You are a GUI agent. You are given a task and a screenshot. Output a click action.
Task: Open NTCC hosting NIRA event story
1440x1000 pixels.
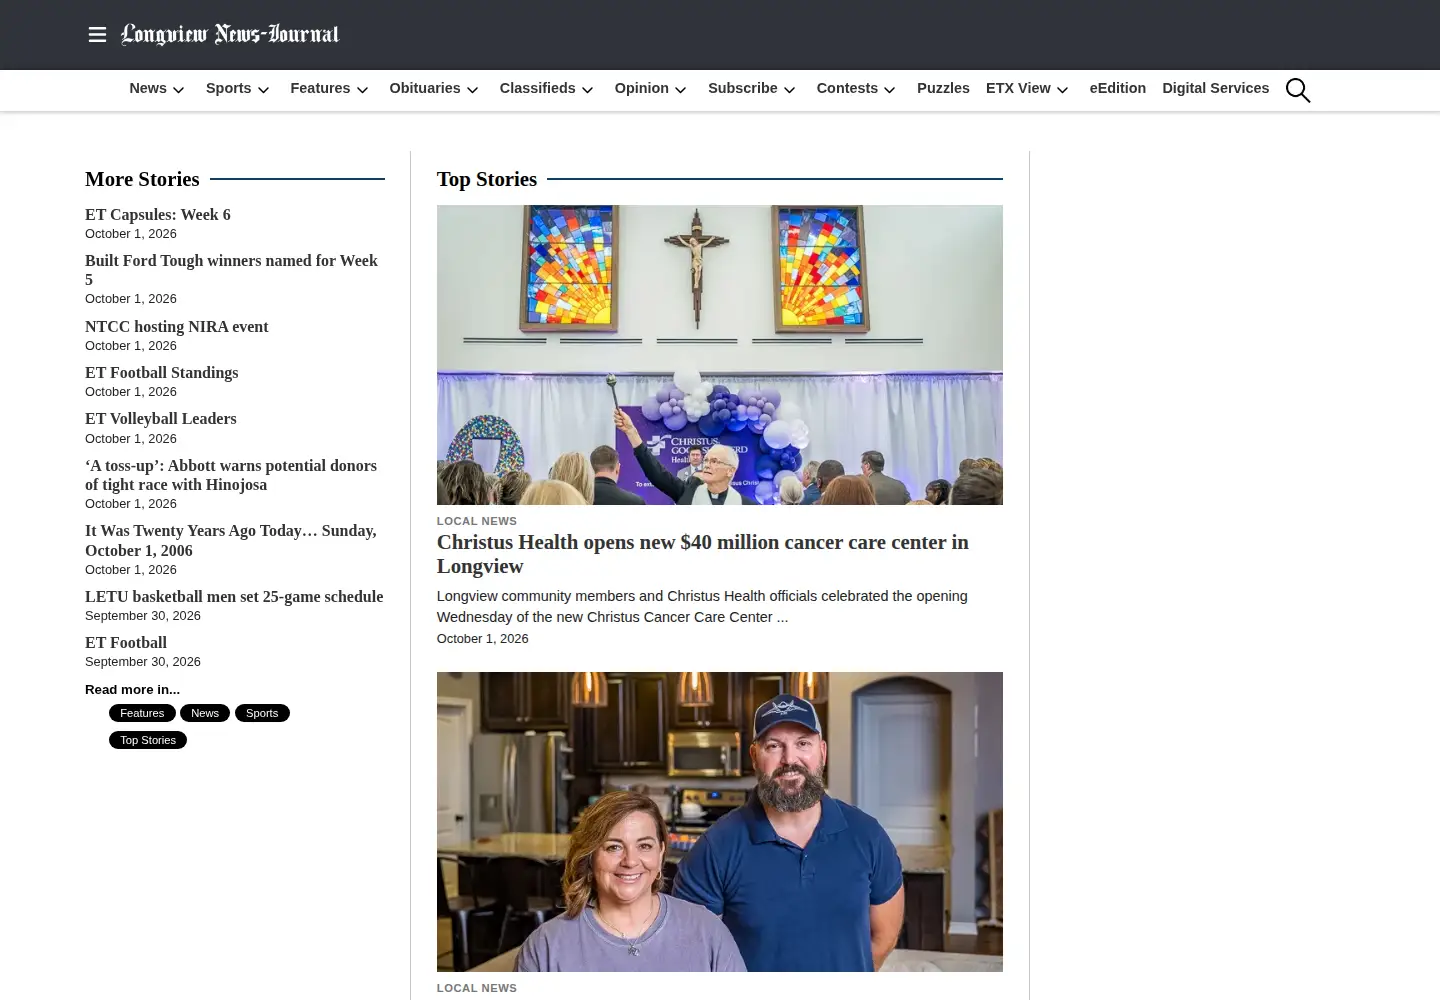(177, 327)
